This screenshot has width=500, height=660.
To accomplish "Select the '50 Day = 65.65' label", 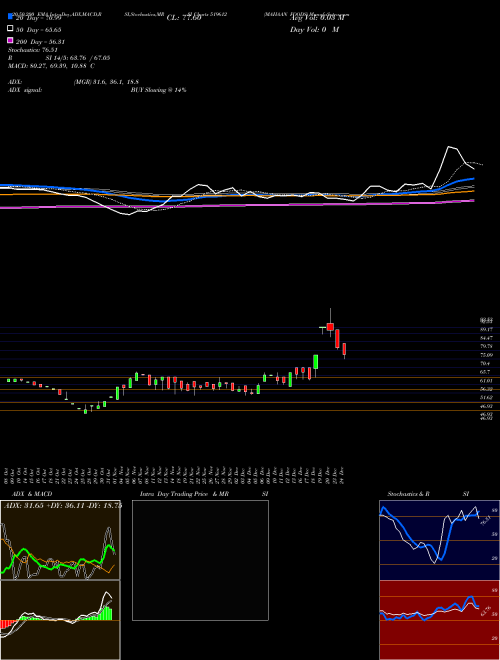I will (x=39, y=30).
